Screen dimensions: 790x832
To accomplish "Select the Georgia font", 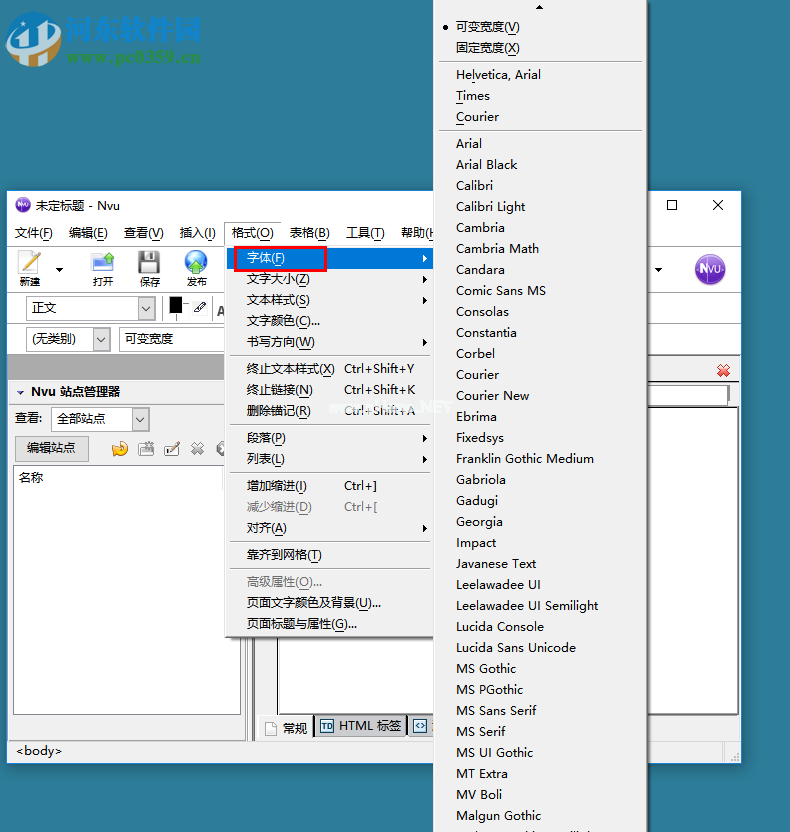I will tap(540, 522).
